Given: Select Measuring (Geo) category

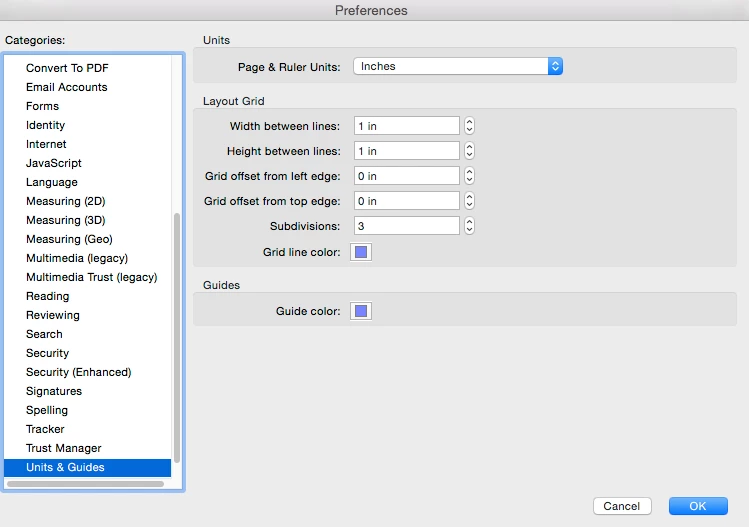Looking at the screenshot, I should coord(87,239).
